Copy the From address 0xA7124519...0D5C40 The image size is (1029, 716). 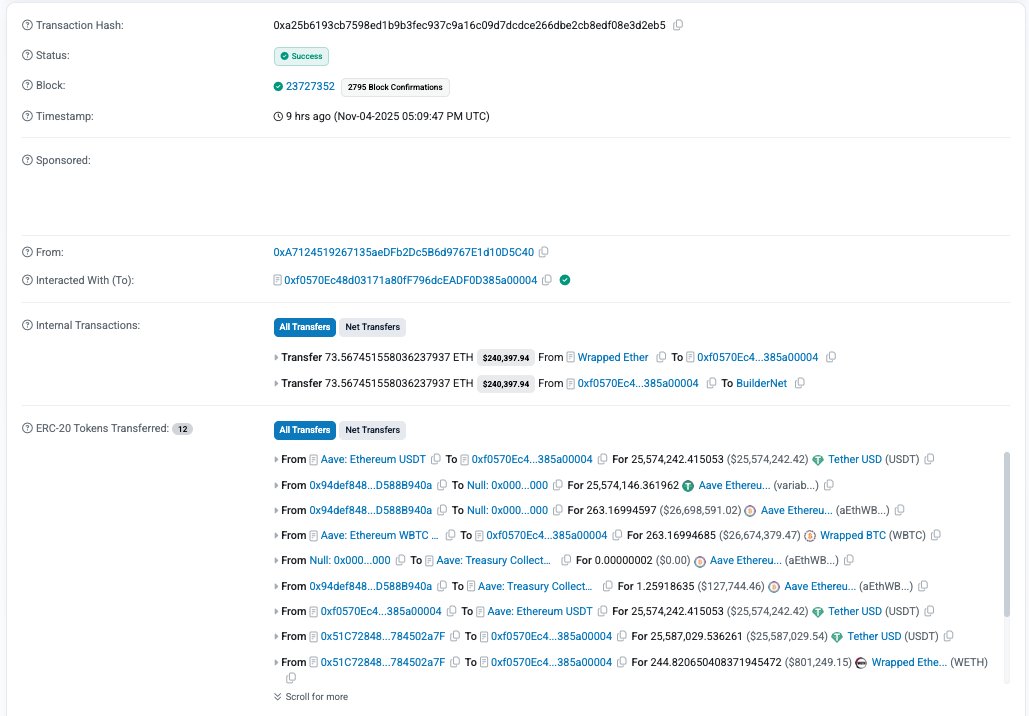(x=543, y=252)
